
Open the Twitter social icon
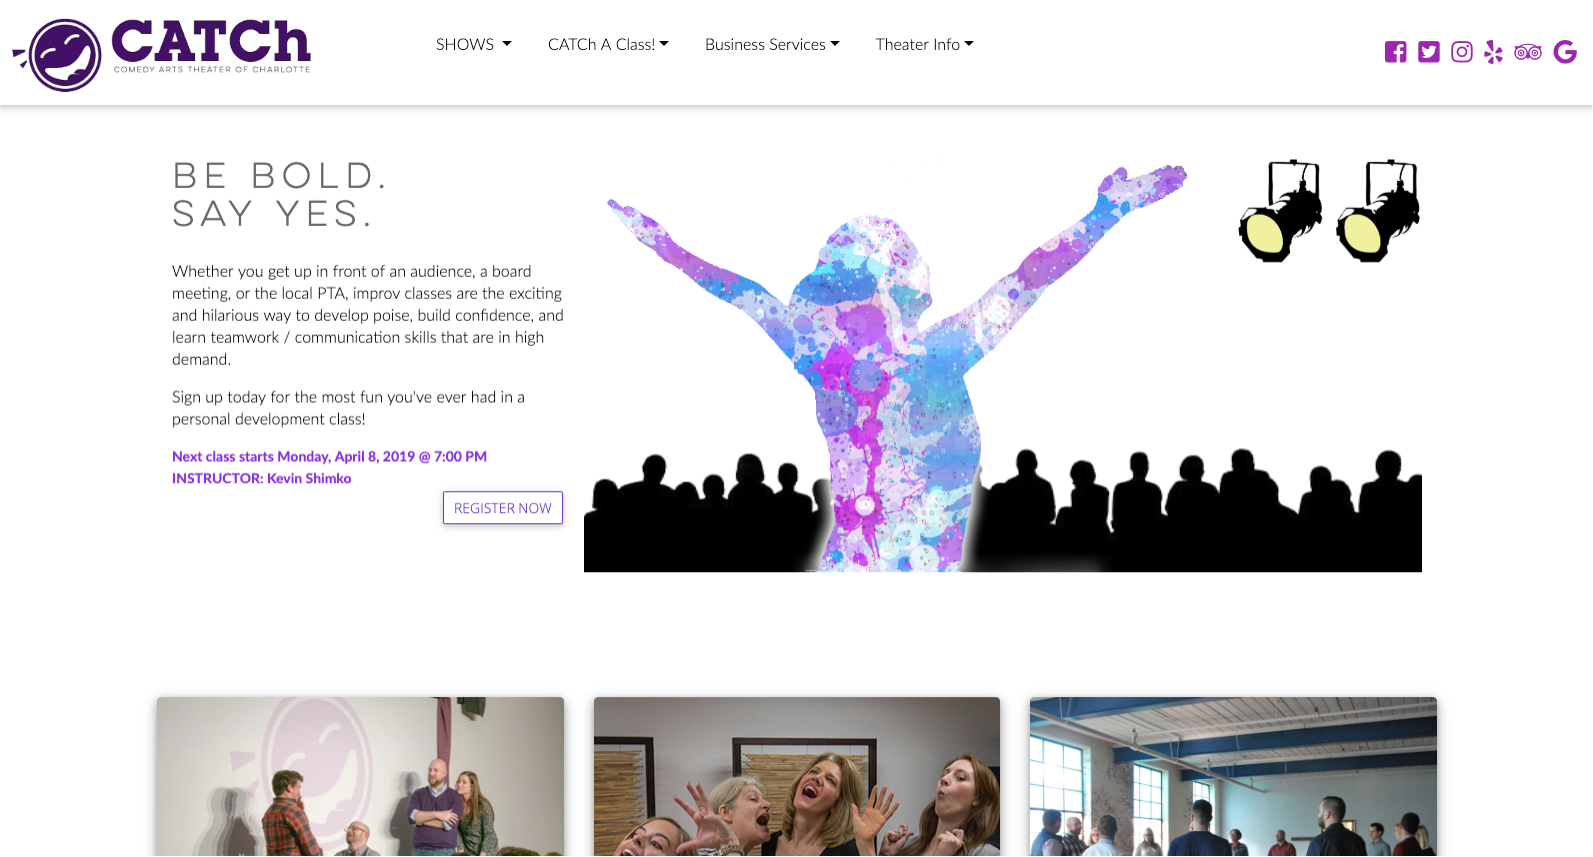point(1429,52)
